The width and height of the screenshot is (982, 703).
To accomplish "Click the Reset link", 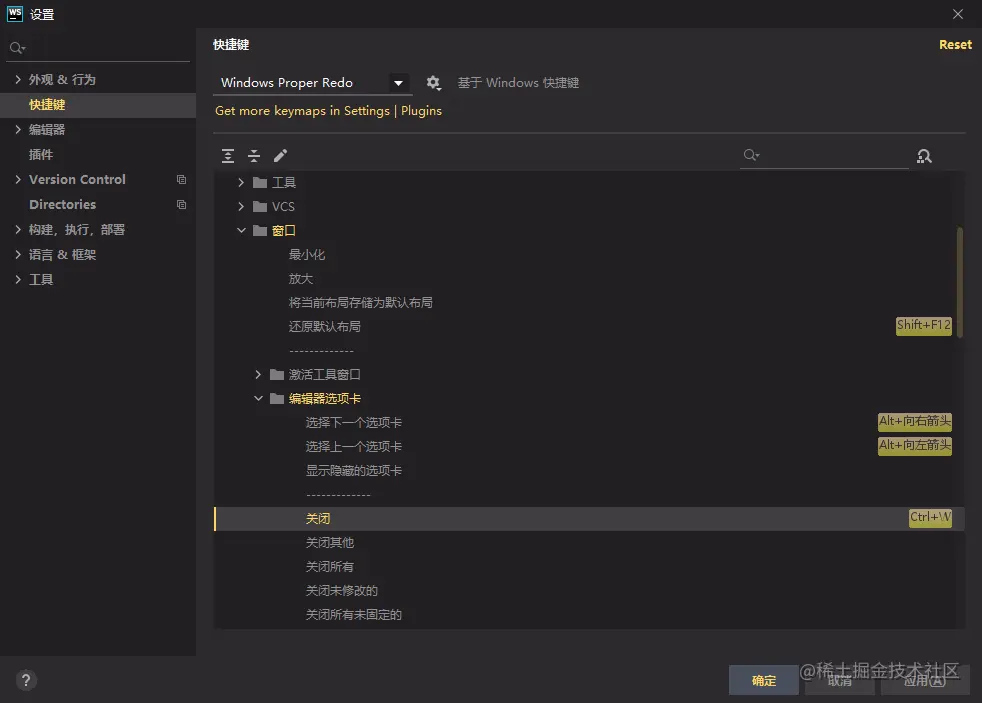I will [x=955, y=44].
